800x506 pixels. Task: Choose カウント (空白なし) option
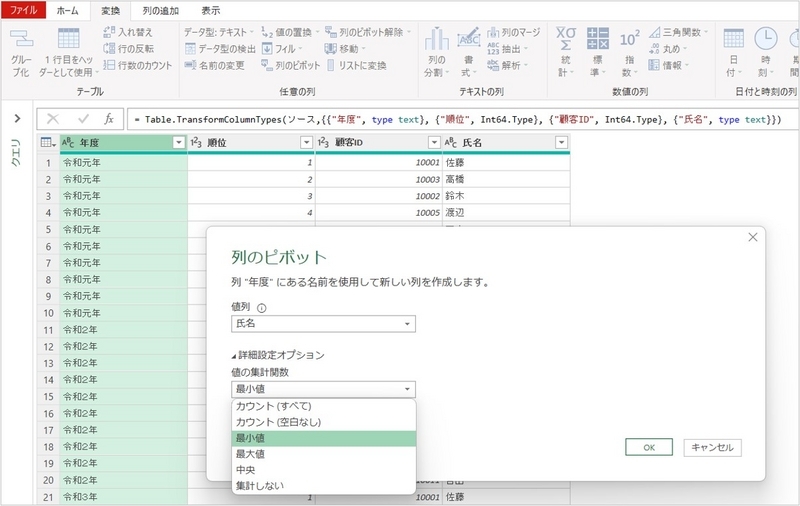click(x=324, y=422)
